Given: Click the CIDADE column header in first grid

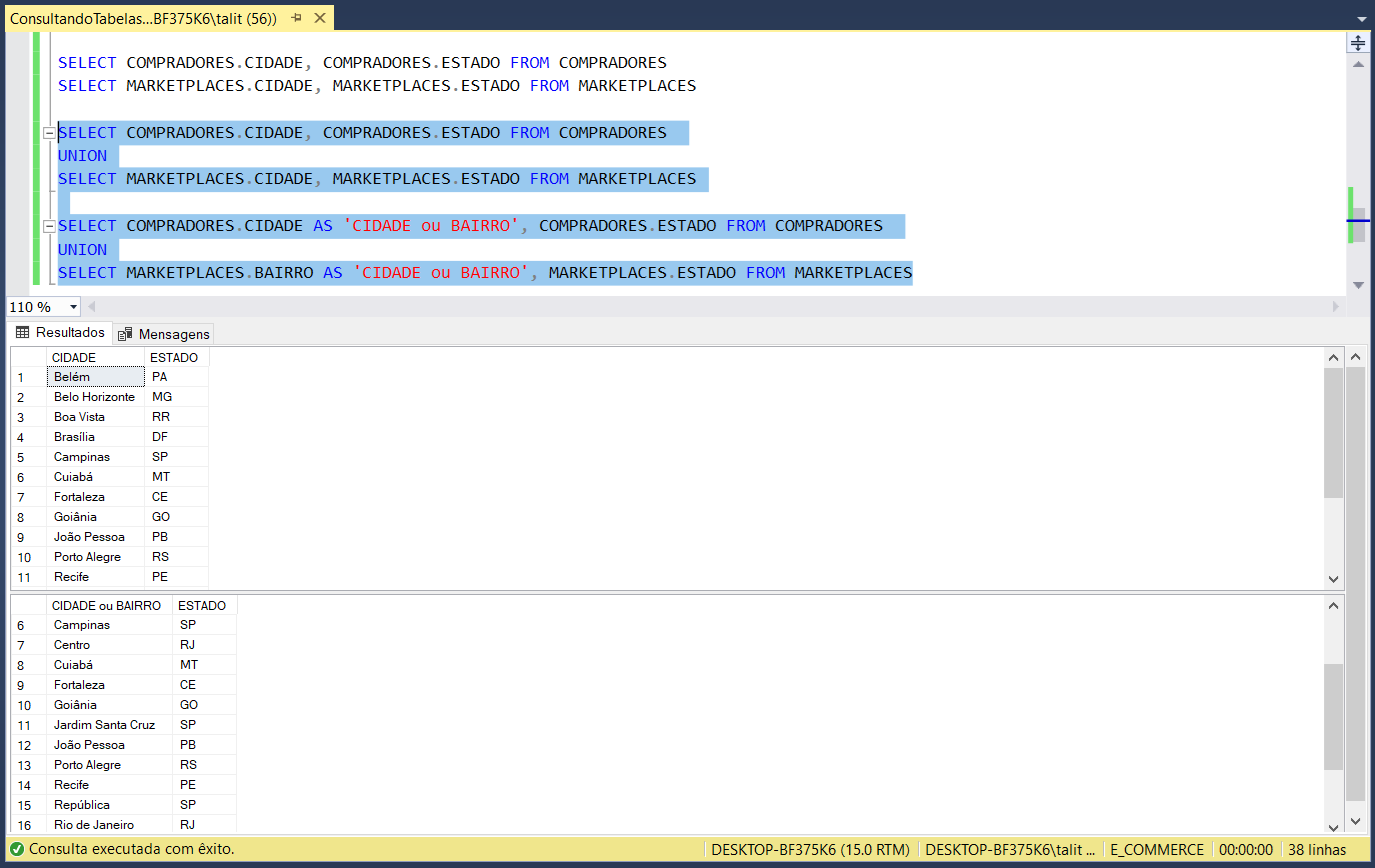Looking at the screenshot, I should (95, 357).
